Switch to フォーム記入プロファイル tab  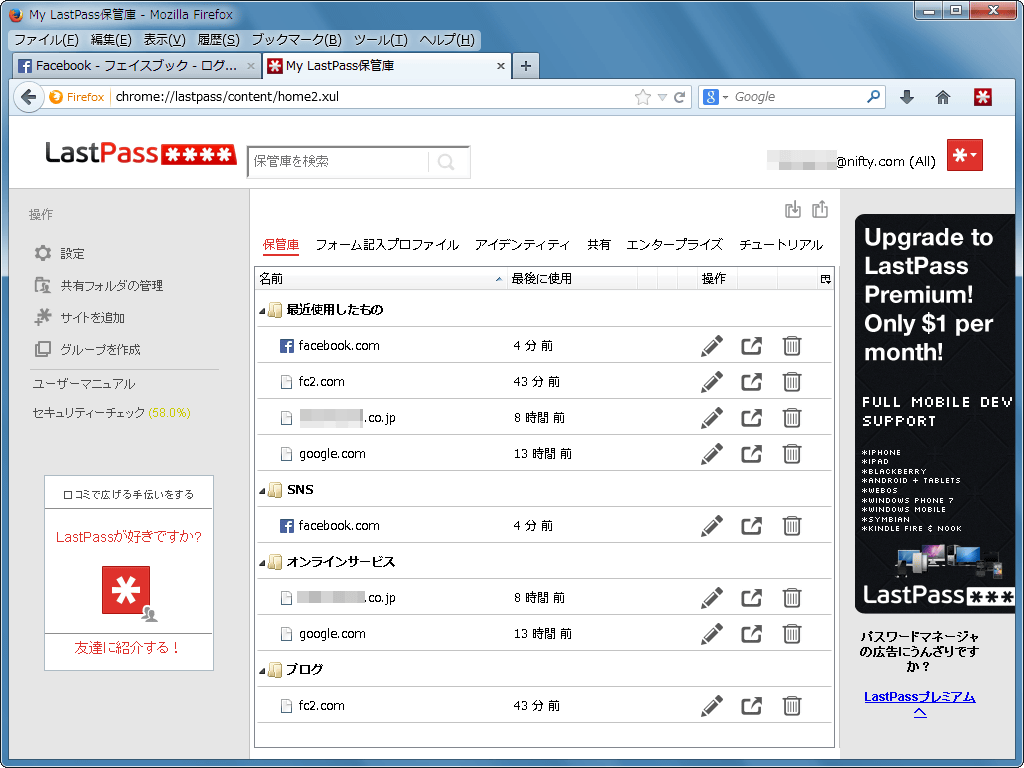pyautogui.click(x=387, y=245)
